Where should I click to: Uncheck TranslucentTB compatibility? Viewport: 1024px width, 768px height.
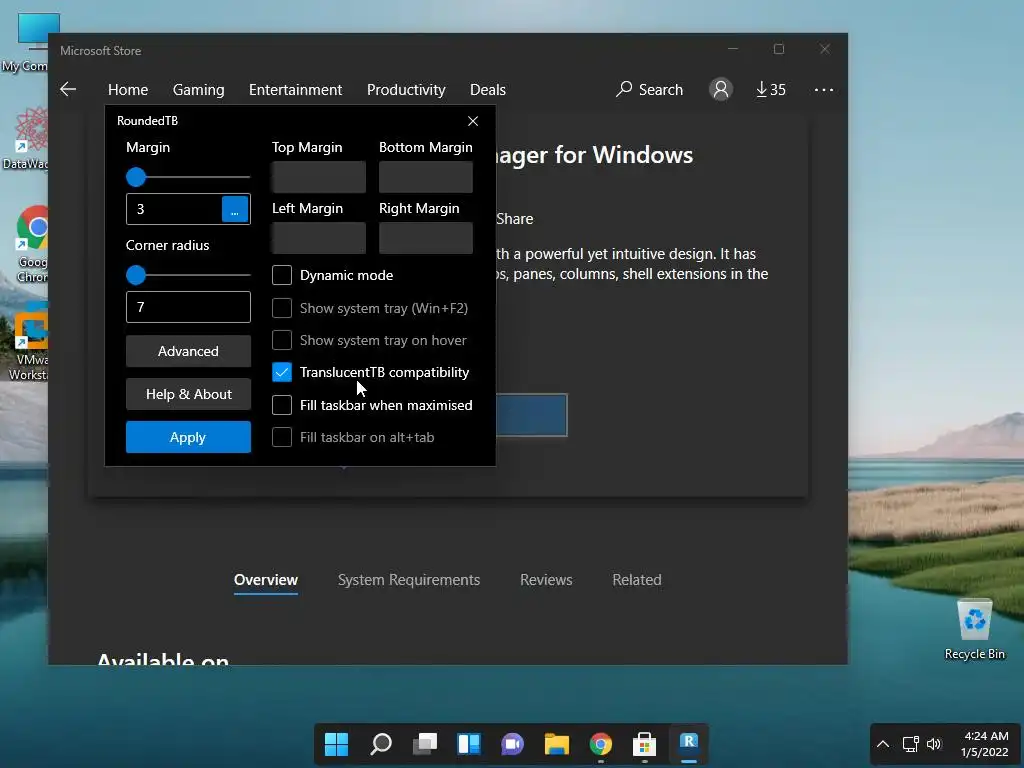point(281,372)
